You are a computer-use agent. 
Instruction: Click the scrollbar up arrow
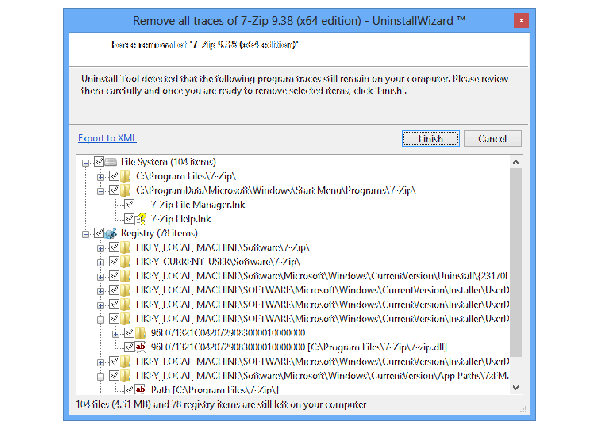[x=516, y=162]
